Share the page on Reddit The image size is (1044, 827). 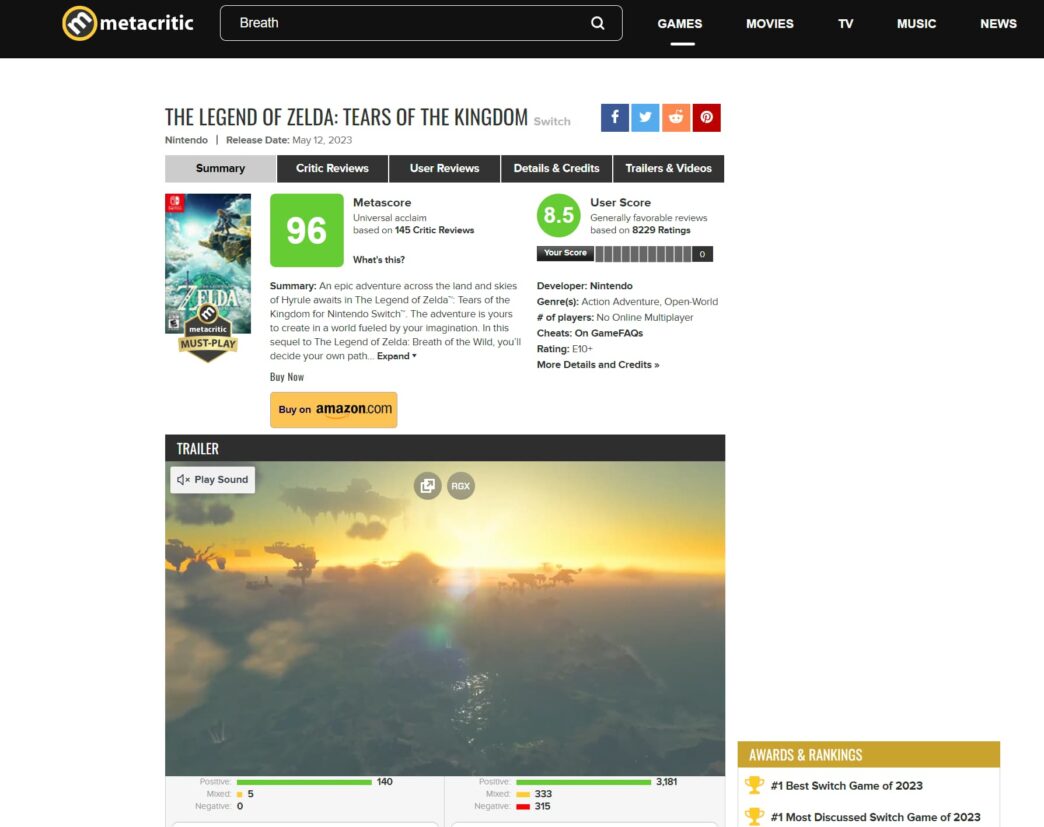click(x=676, y=118)
